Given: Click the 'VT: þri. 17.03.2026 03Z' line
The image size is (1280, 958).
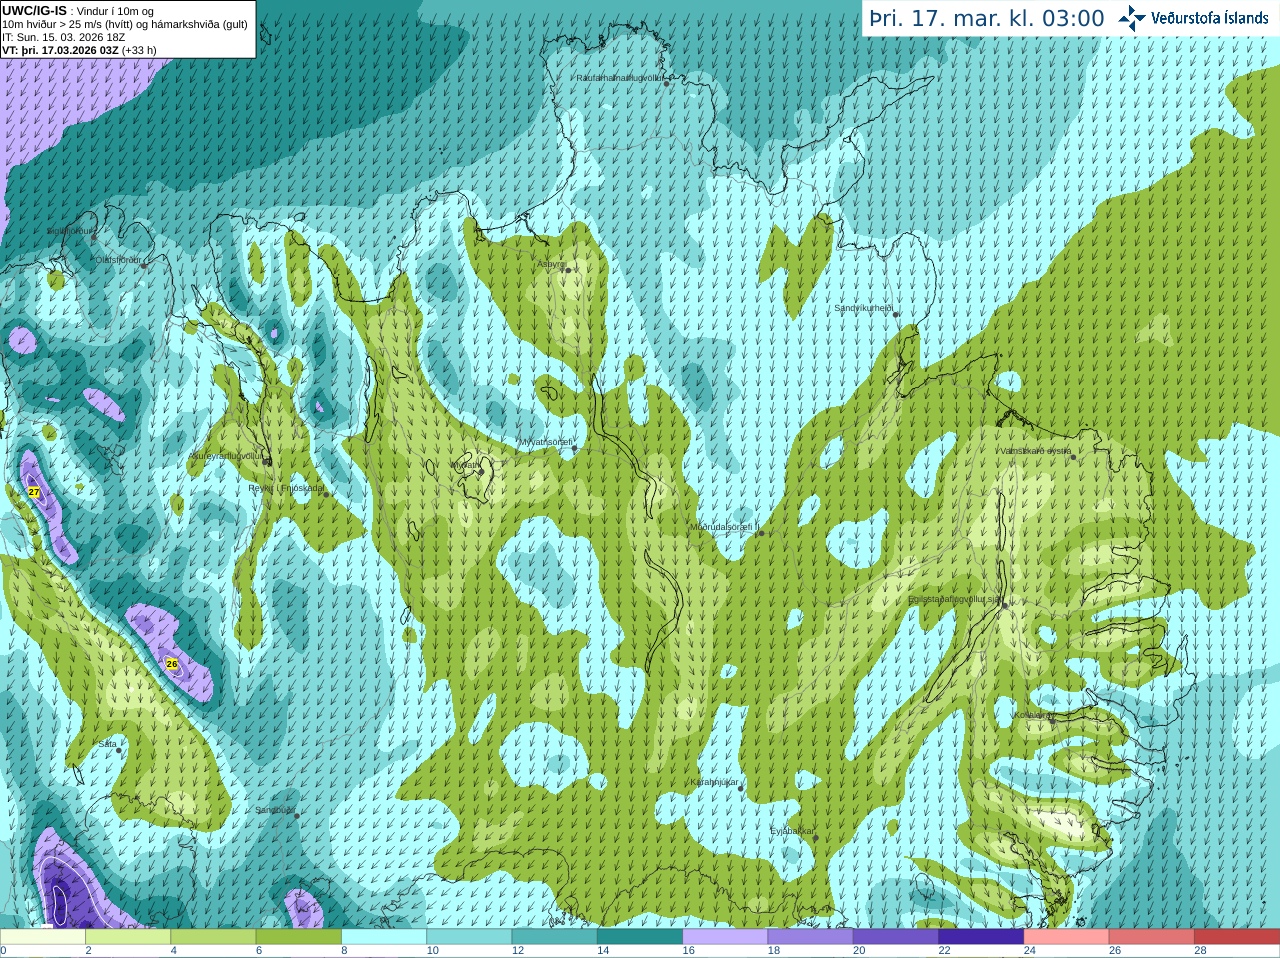Looking at the screenshot, I should pos(60,50).
